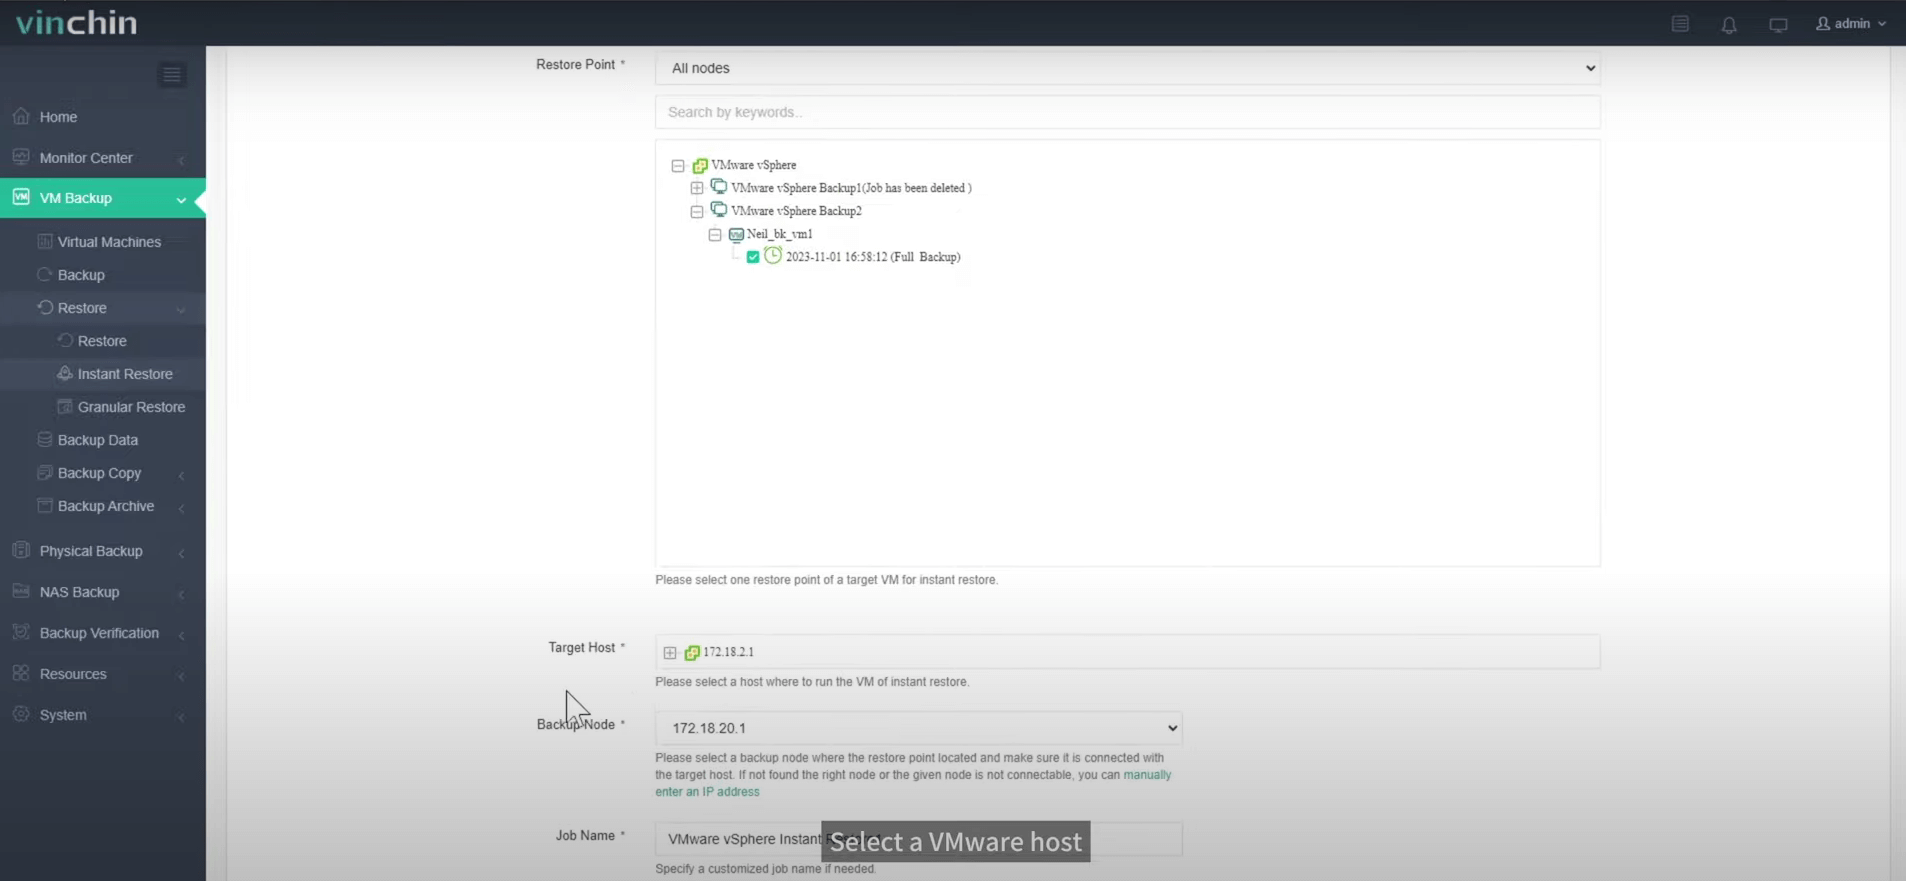Select the Neil_bk_vm1 VM row
1906x881 pixels.
[779, 234]
